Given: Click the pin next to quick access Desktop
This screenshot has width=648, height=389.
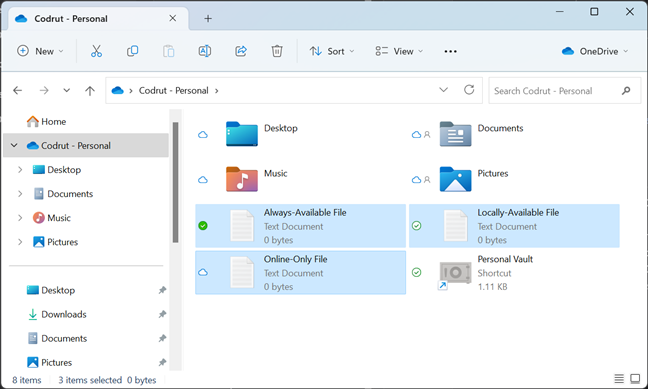Looking at the screenshot, I should tap(162, 290).
